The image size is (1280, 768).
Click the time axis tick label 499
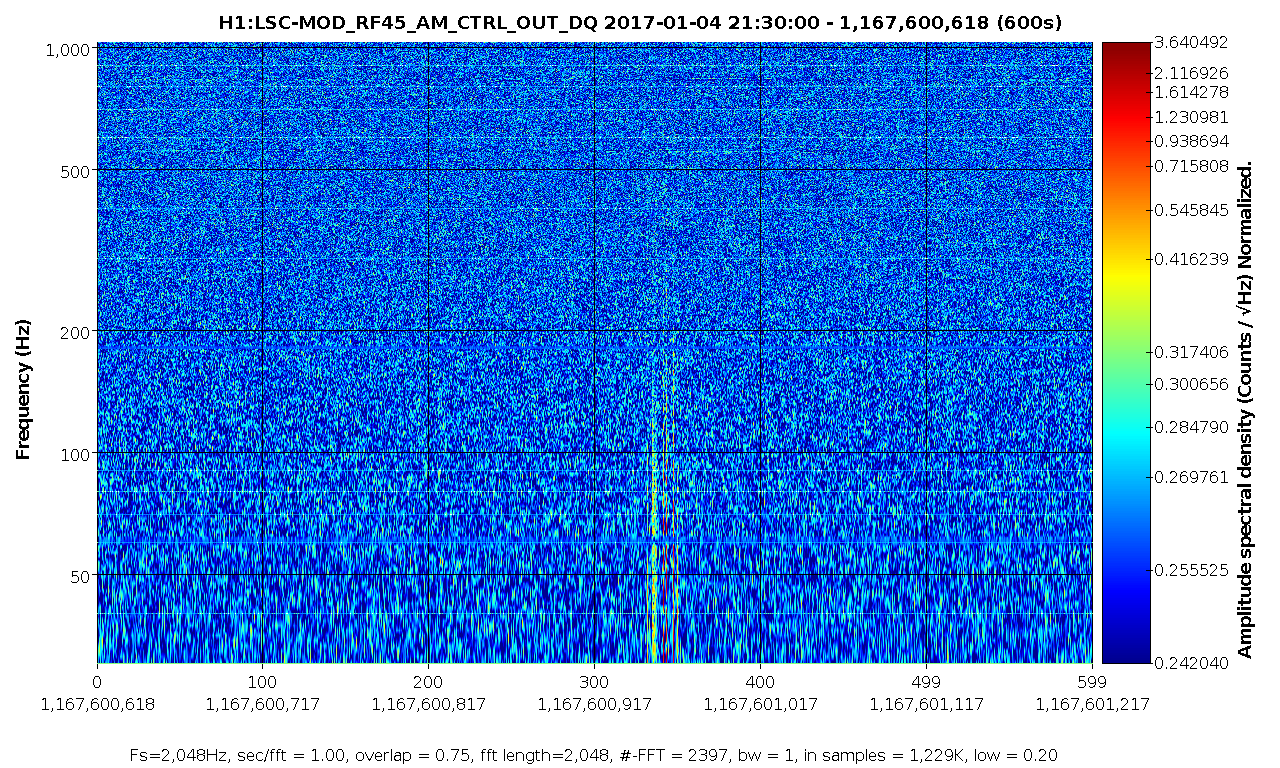tap(926, 682)
